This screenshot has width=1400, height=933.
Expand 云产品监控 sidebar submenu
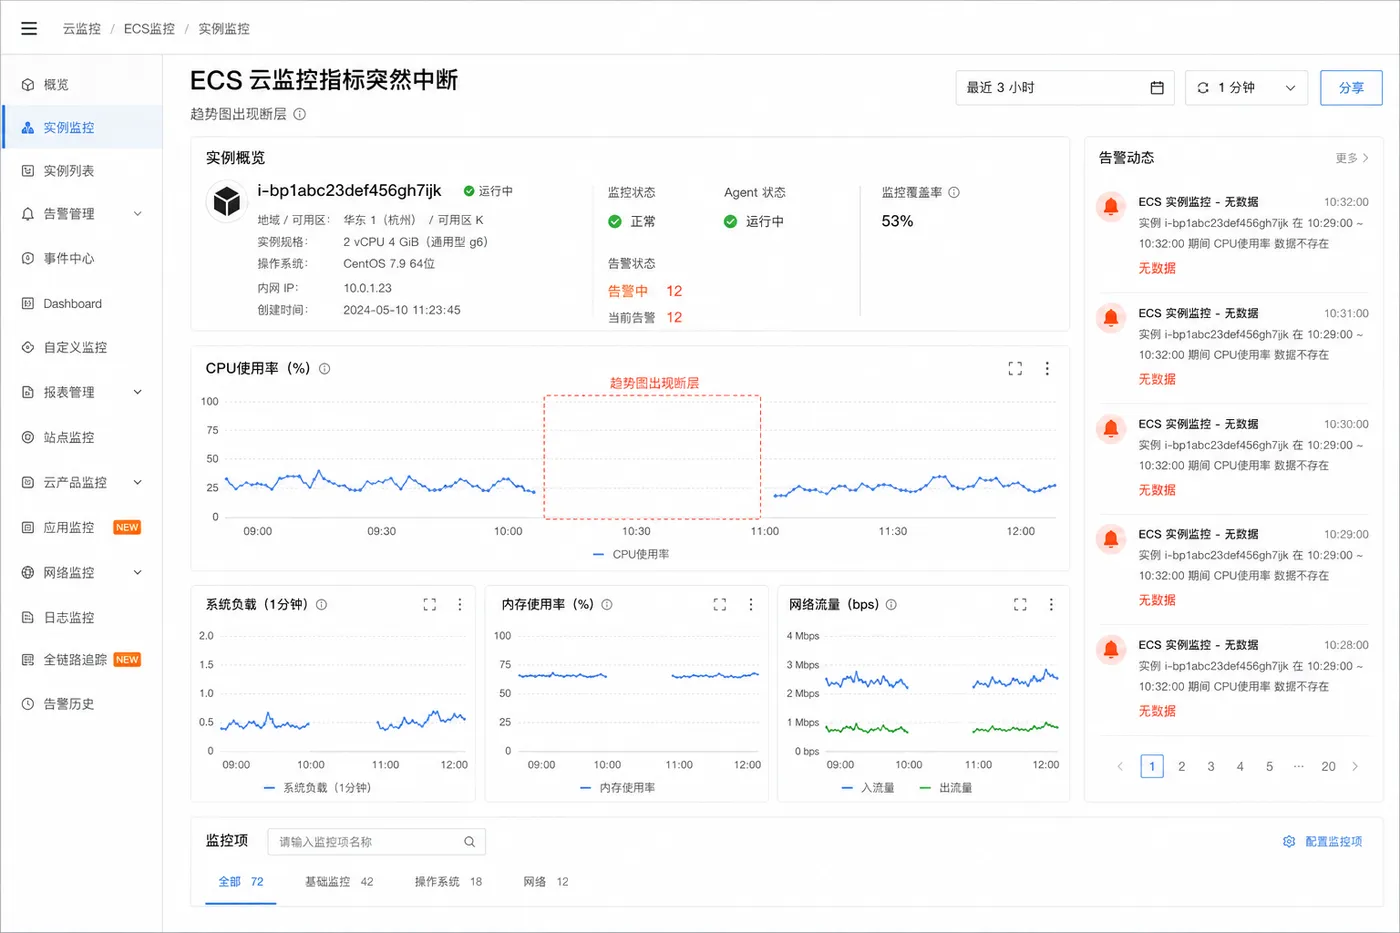pyautogui.click(x=138, y=482)
